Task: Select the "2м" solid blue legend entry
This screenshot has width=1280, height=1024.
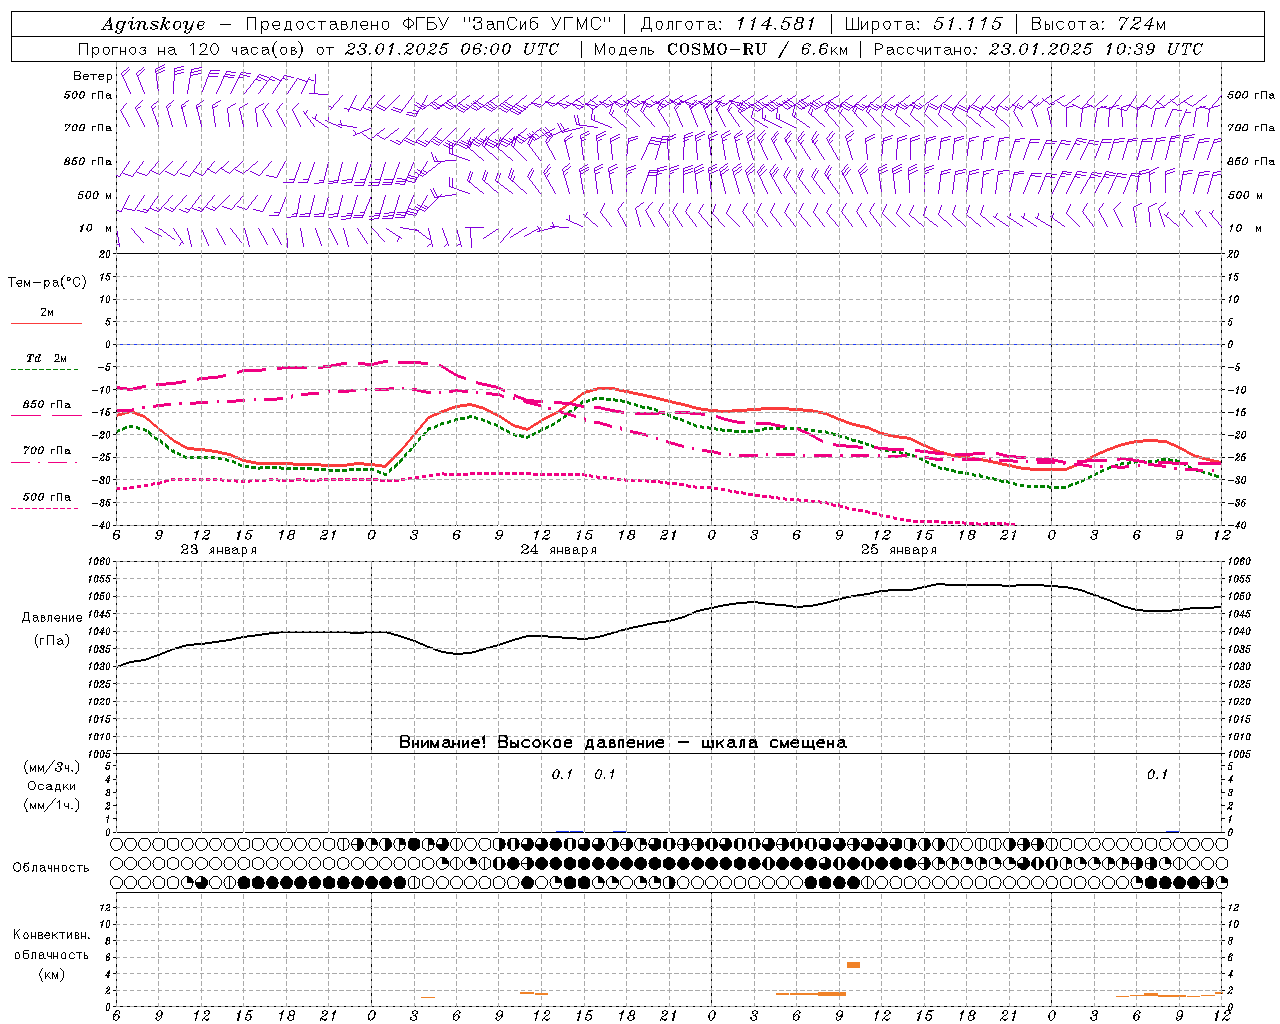Action: point(47,313)
